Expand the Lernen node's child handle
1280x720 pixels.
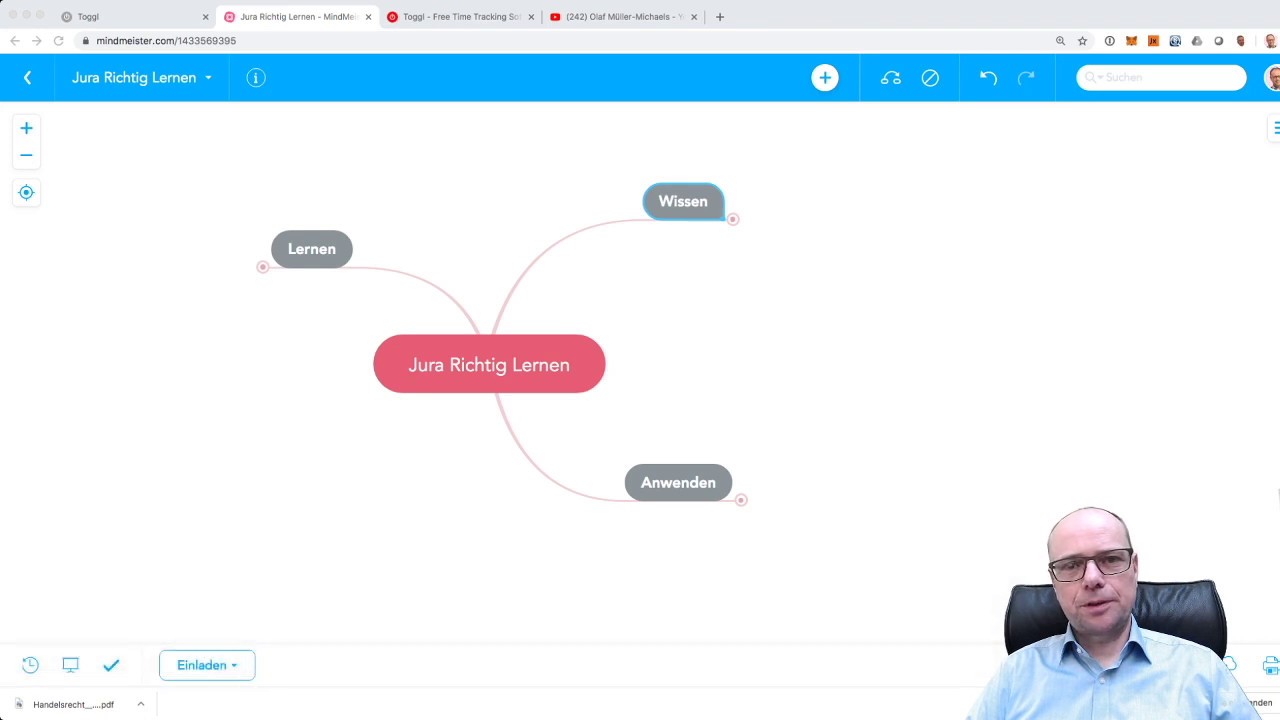pos(262,267)
